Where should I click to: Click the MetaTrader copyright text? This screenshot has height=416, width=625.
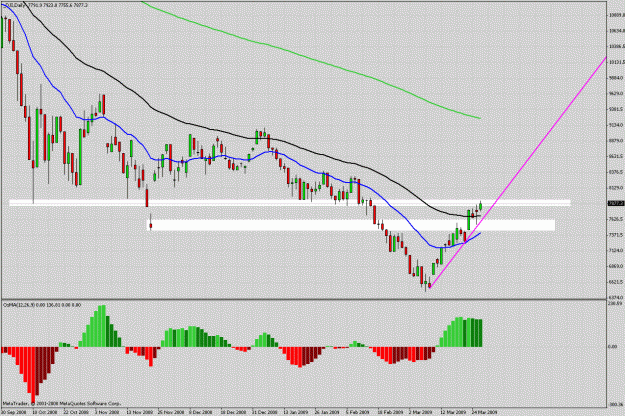[61, 404]
